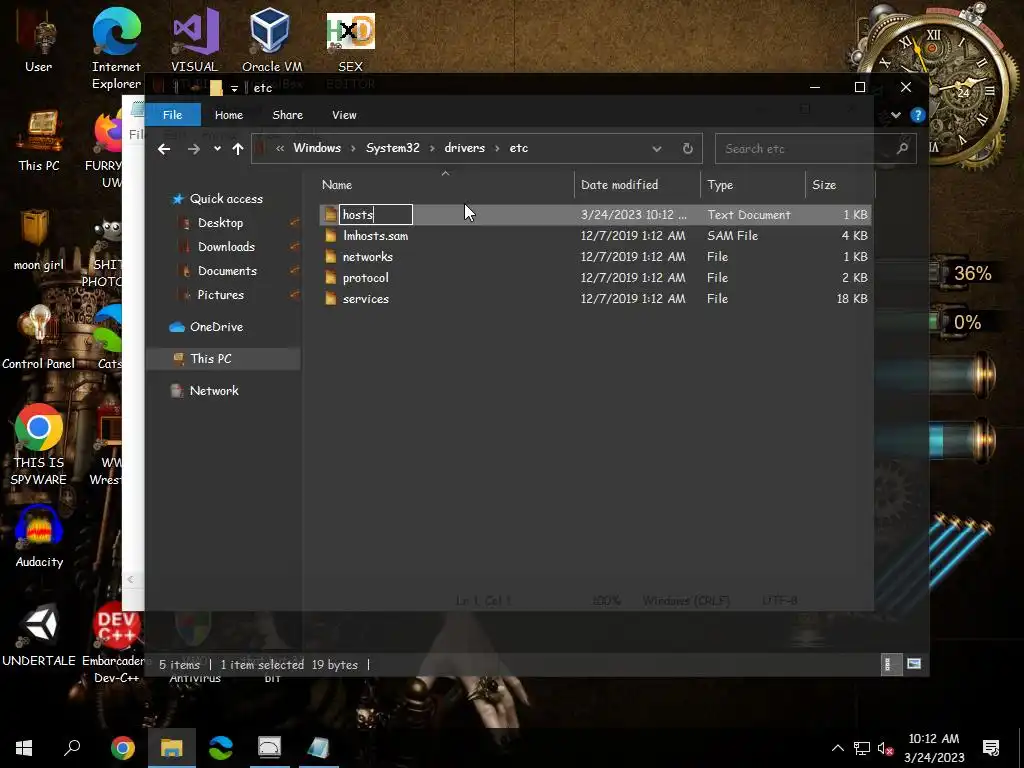Switch to large icons view layout
Viewport: 1024px width, 768px height.
click(914, 665)
